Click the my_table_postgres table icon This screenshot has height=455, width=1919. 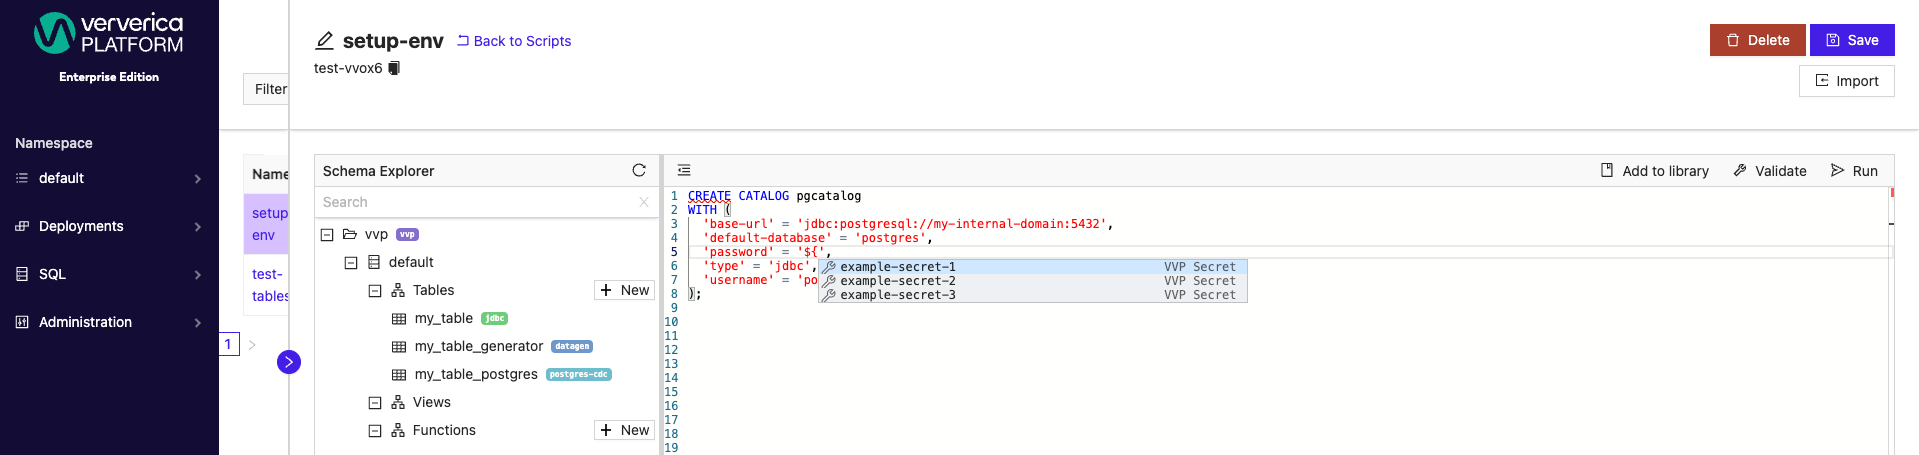(x=399, y=375)
